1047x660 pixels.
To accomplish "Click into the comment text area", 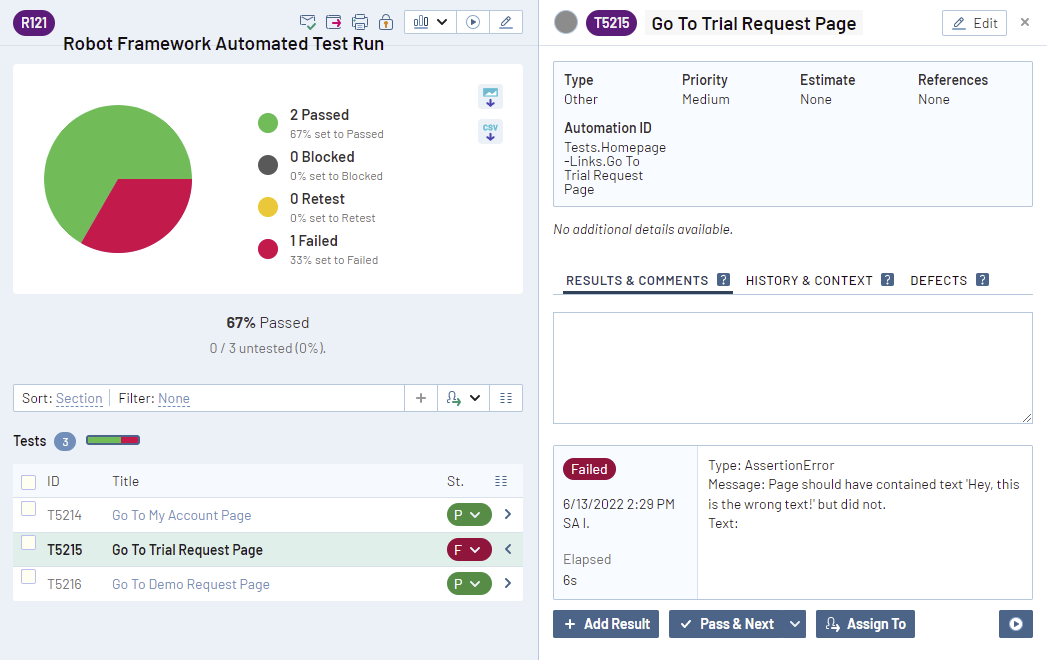I will (792, 367).
